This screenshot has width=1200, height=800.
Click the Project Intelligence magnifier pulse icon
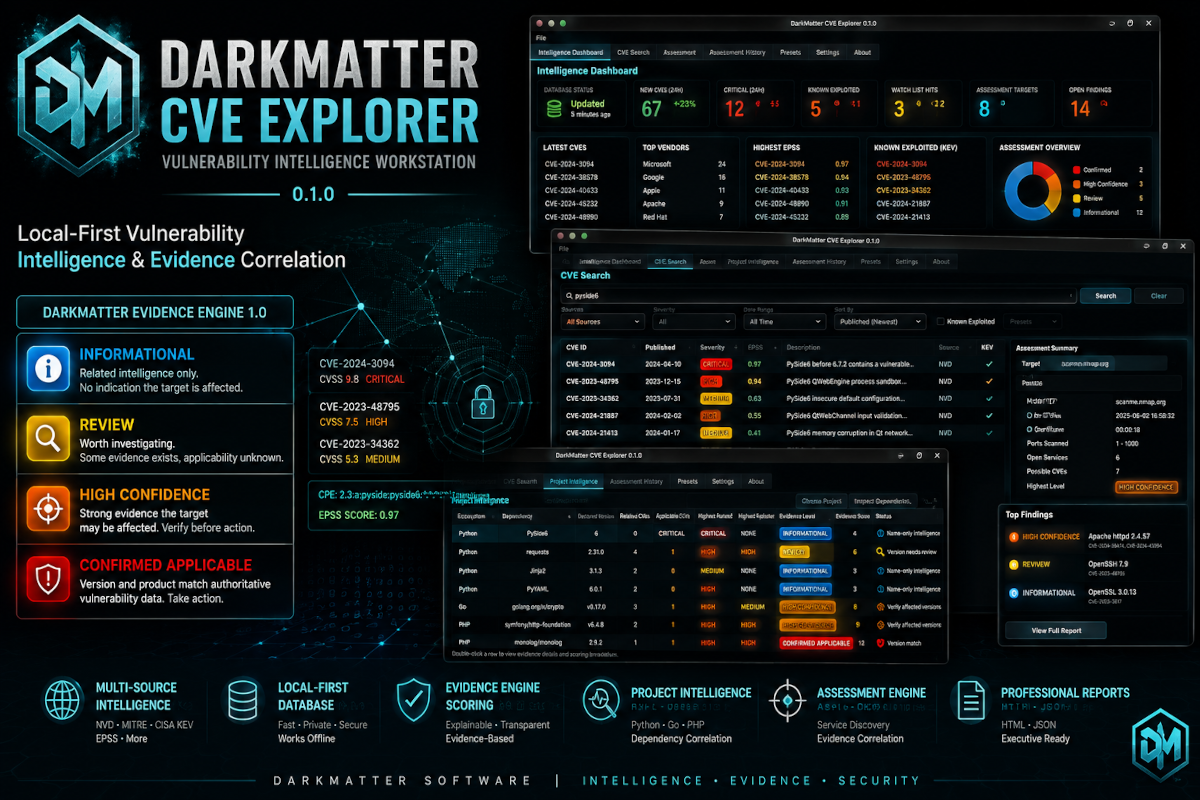(x=599, y=702)
